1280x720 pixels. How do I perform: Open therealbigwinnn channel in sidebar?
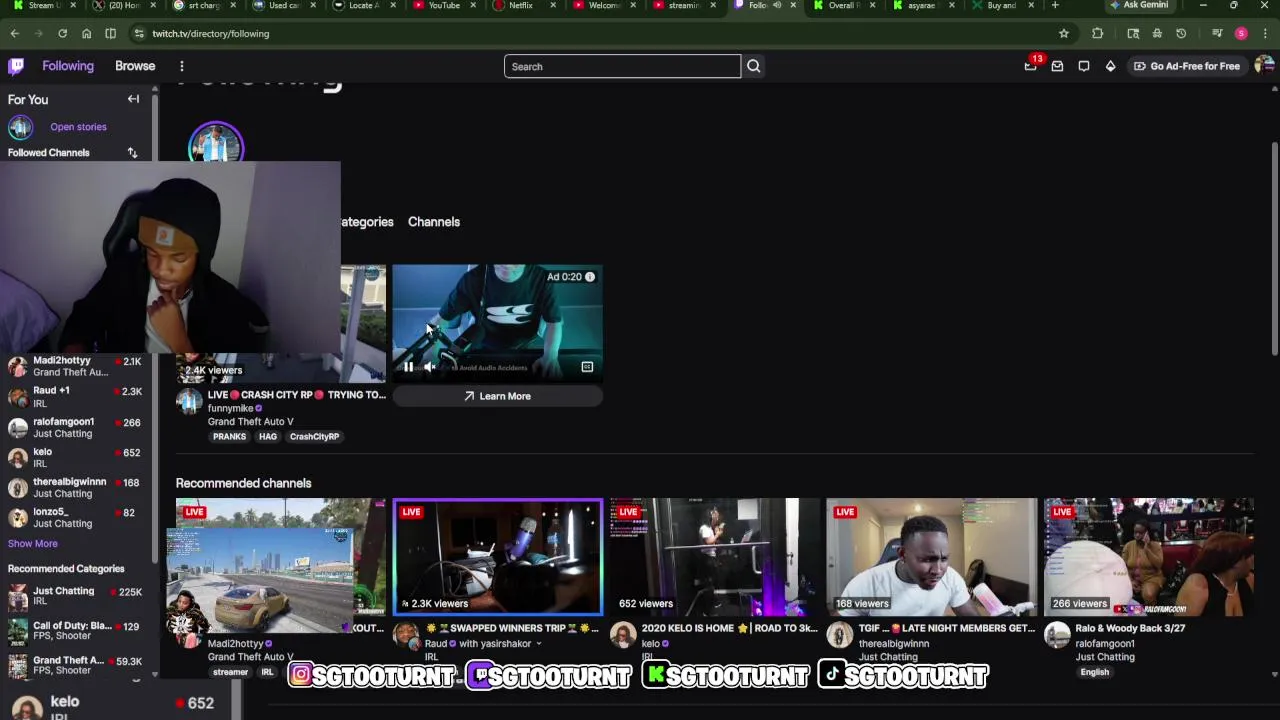(x=76, y=487)
